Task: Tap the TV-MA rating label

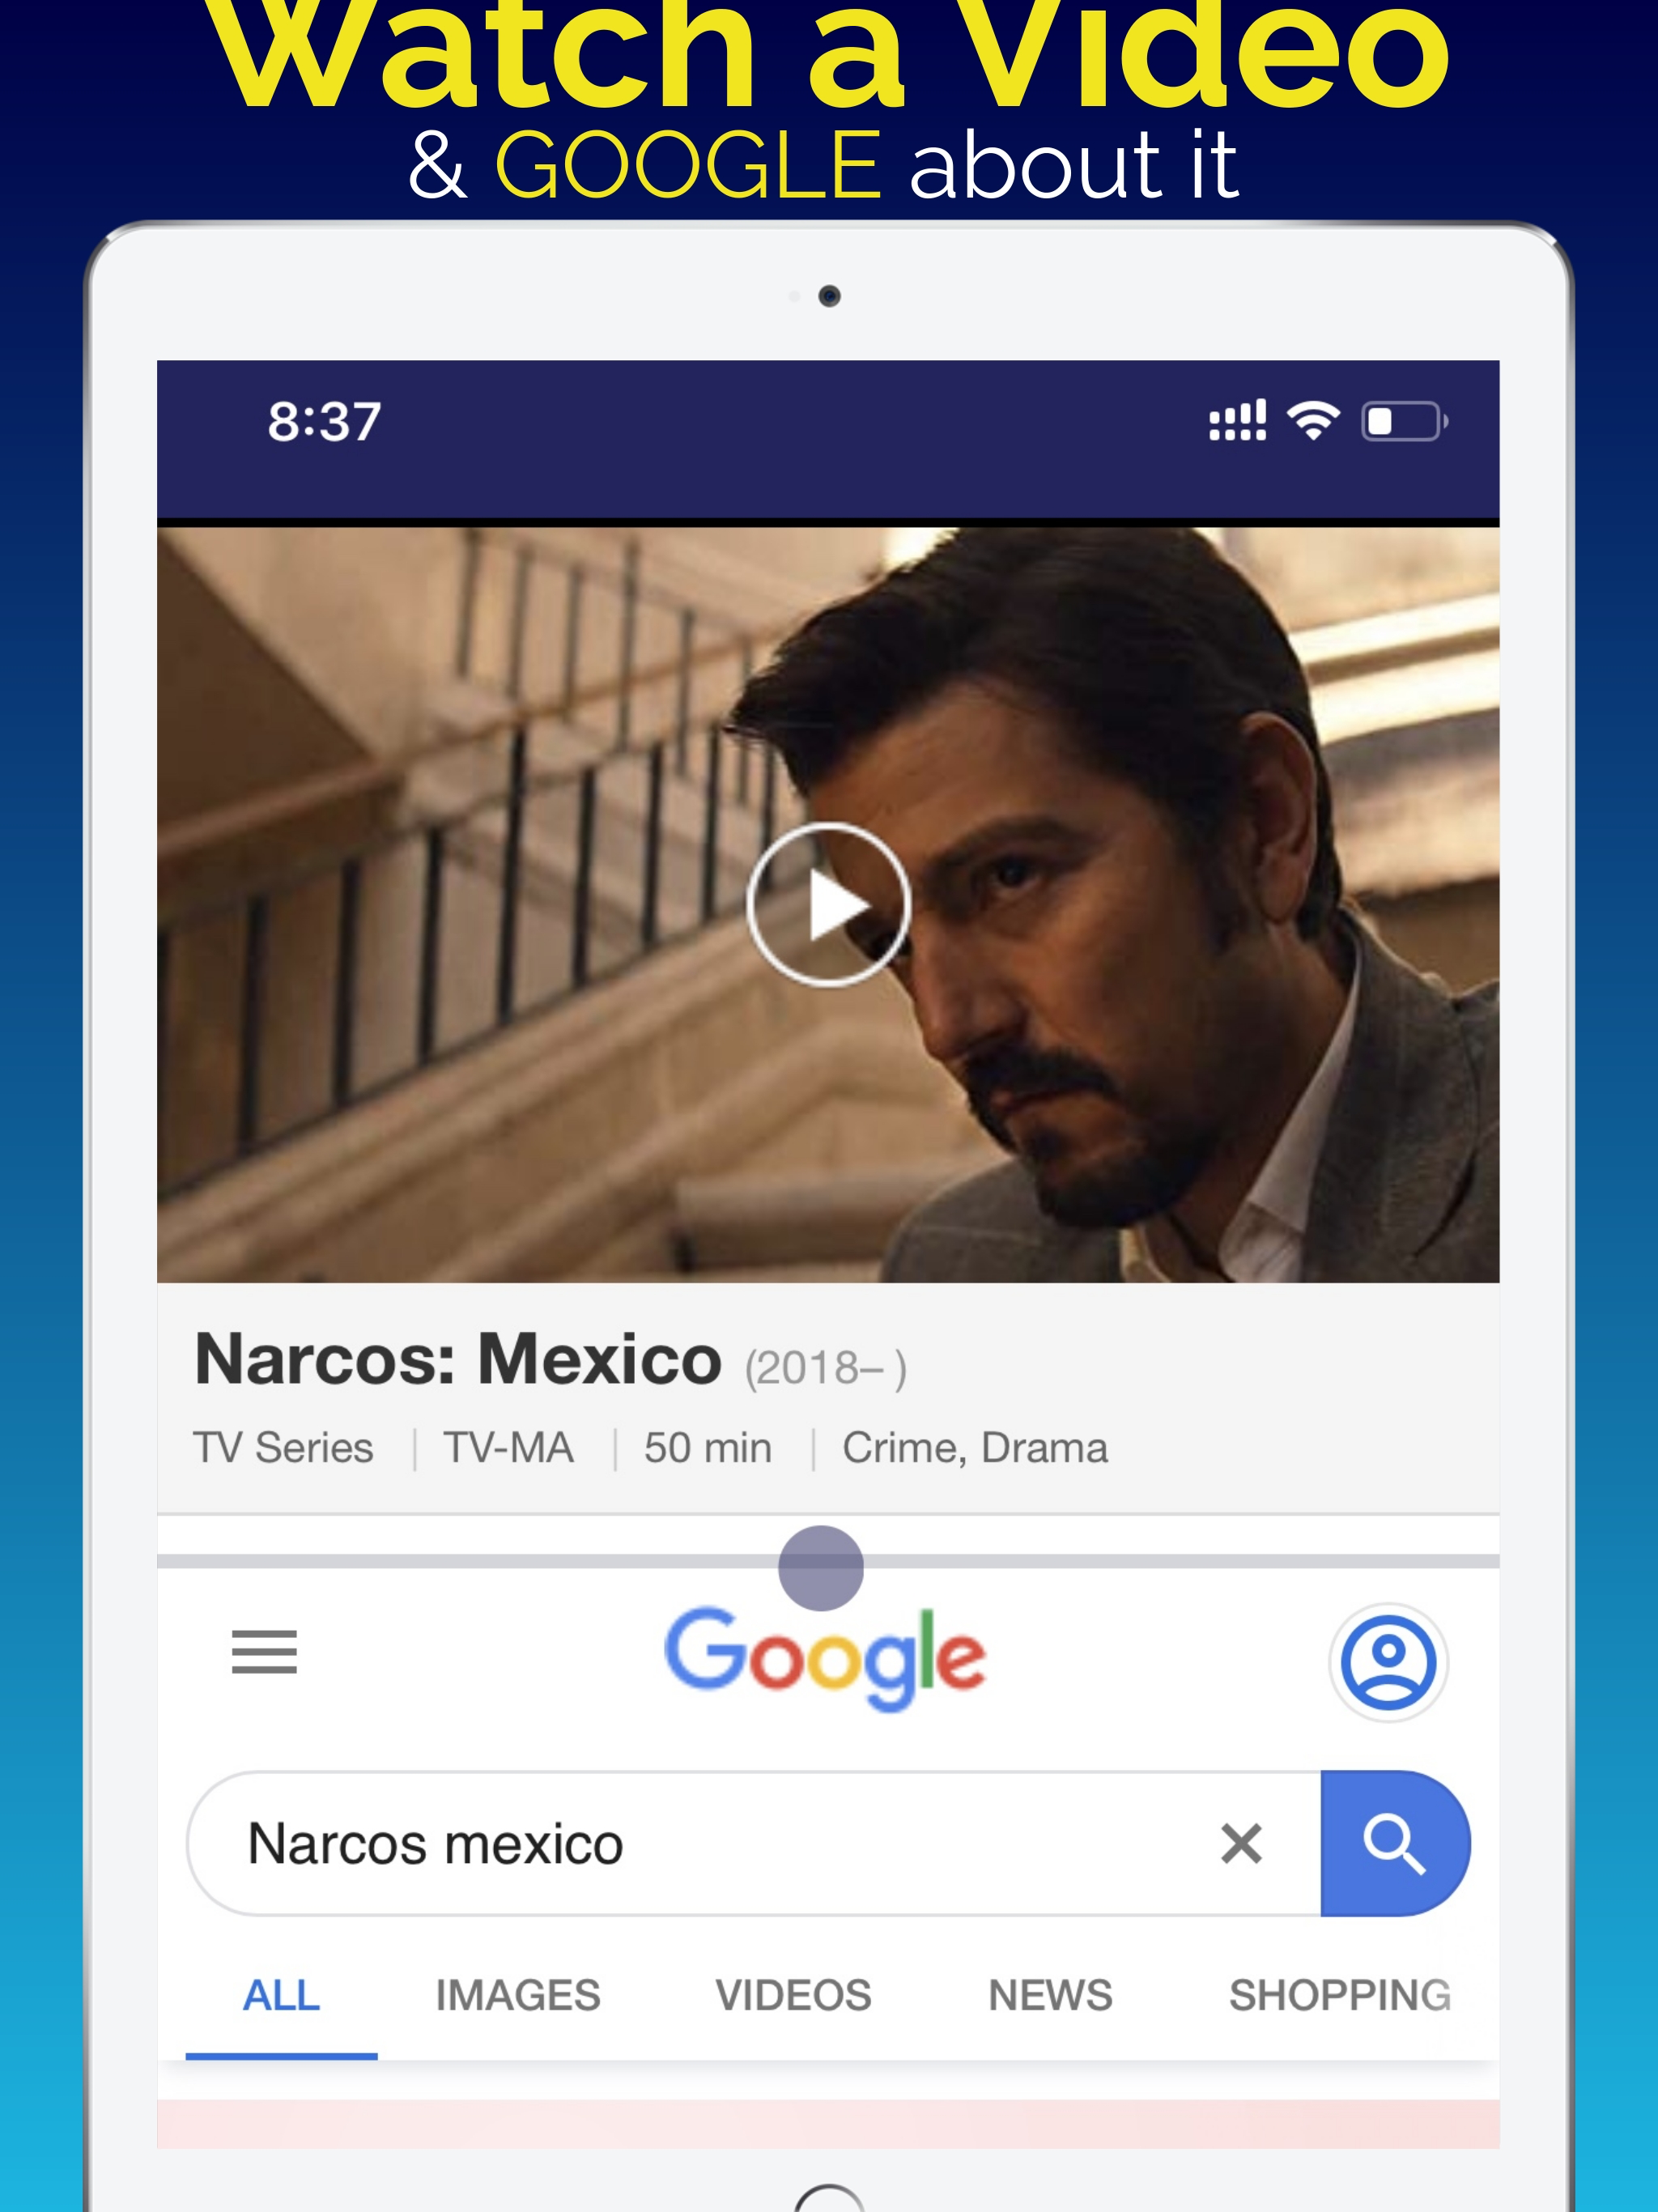Action: point(508,1448)
